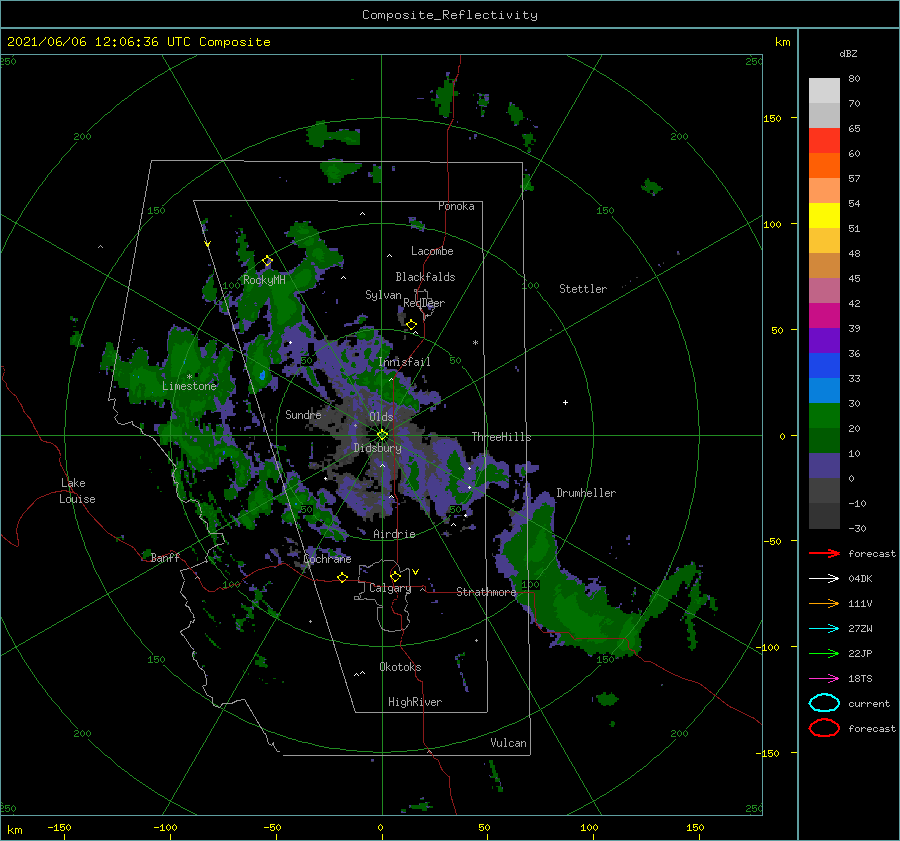Click the cyan 'current' ellipse icon

(x=824, y=703)
